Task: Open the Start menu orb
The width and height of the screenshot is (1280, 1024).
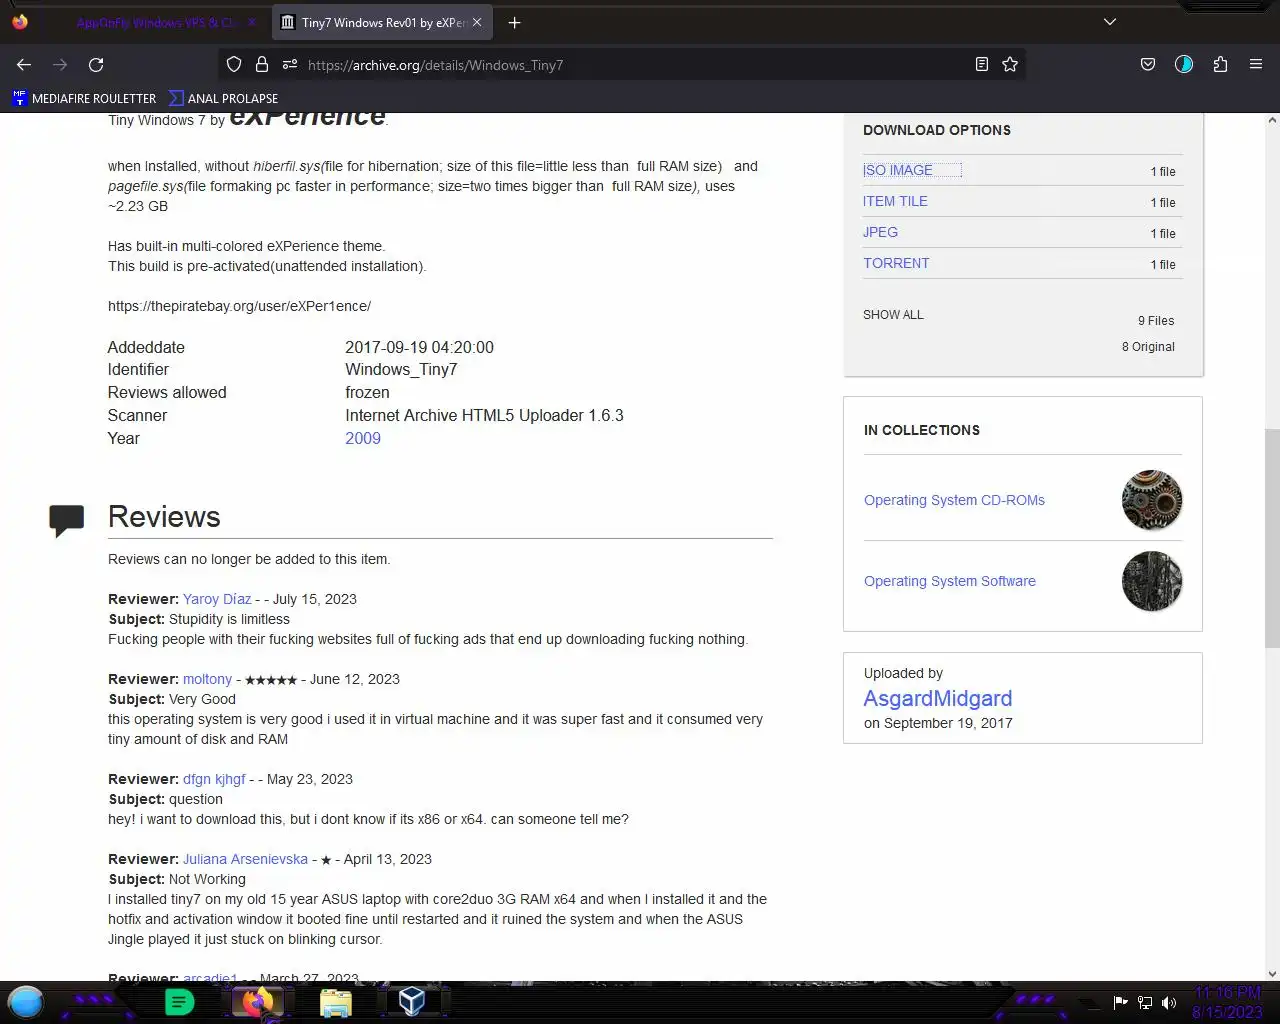Action: pos(26,1001)
